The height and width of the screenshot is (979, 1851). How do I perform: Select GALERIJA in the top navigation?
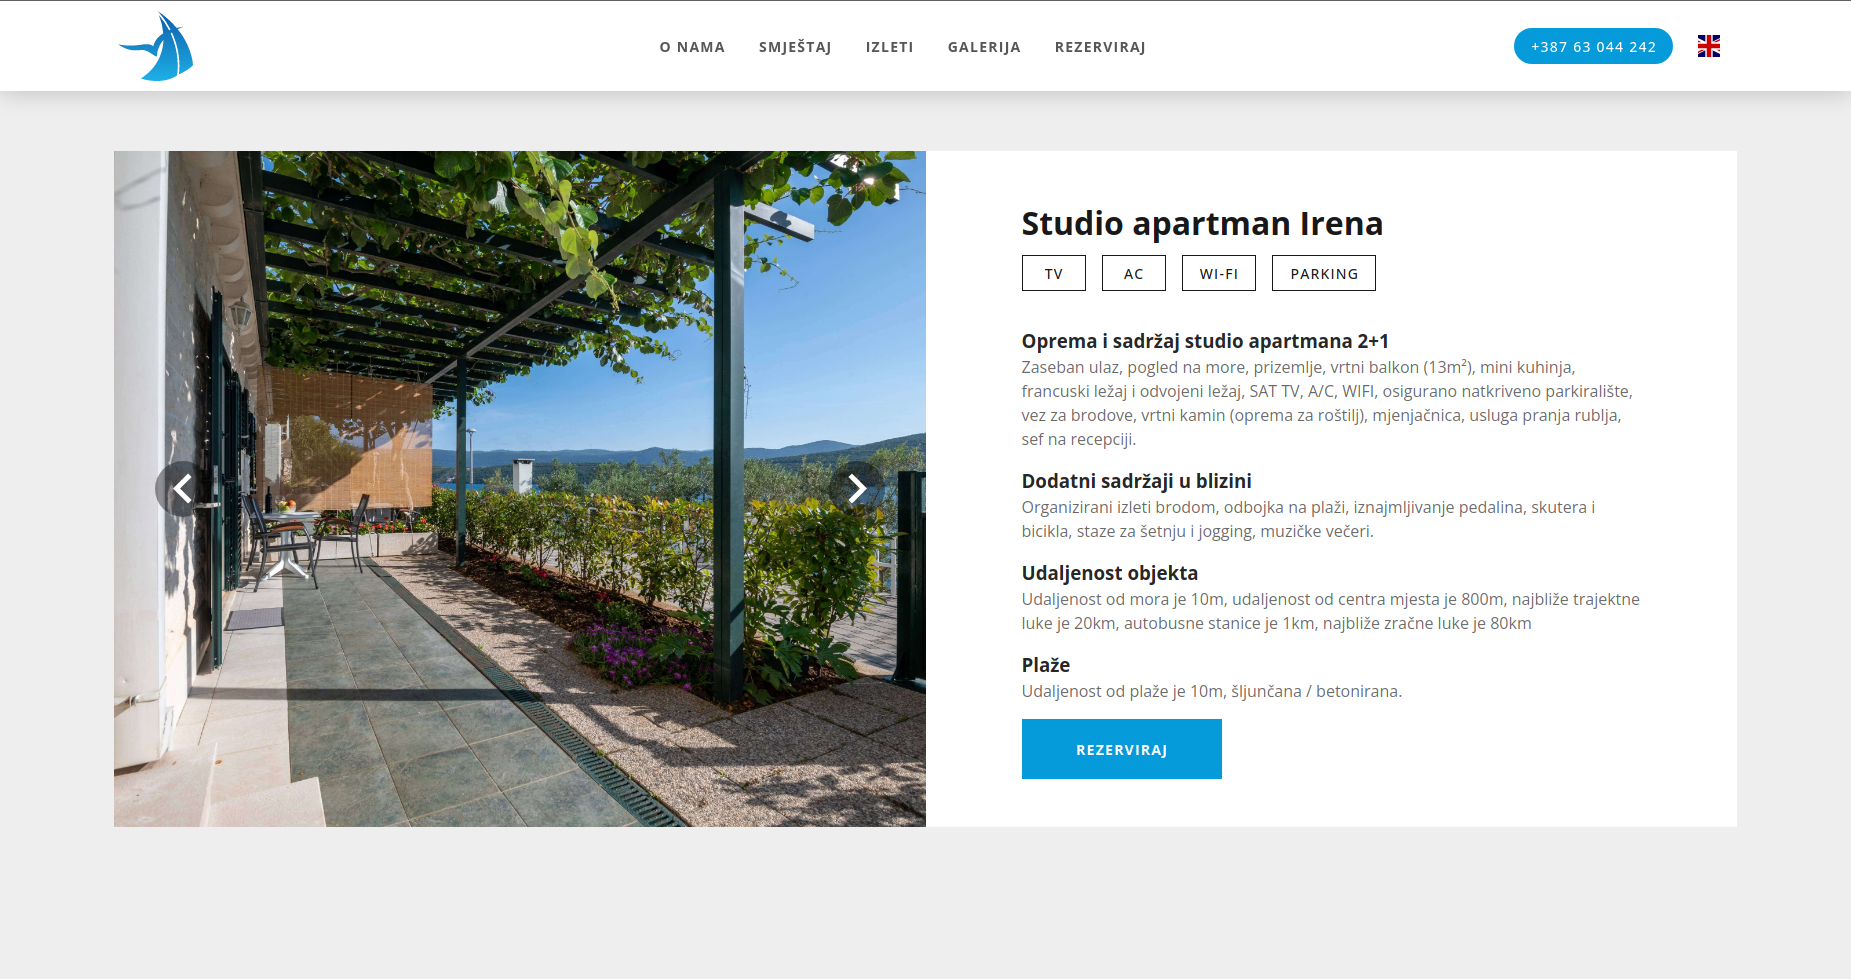(984, 47)
